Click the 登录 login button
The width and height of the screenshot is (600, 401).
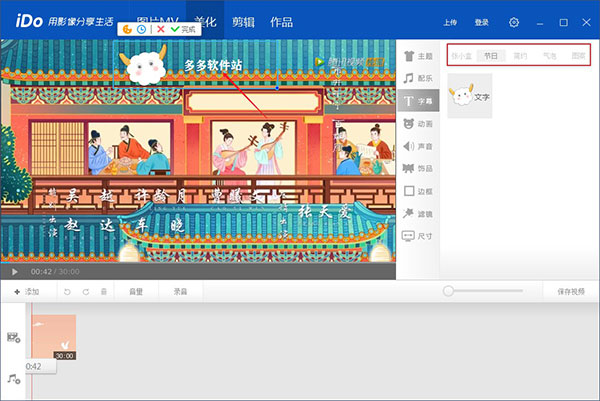(482, 23)
